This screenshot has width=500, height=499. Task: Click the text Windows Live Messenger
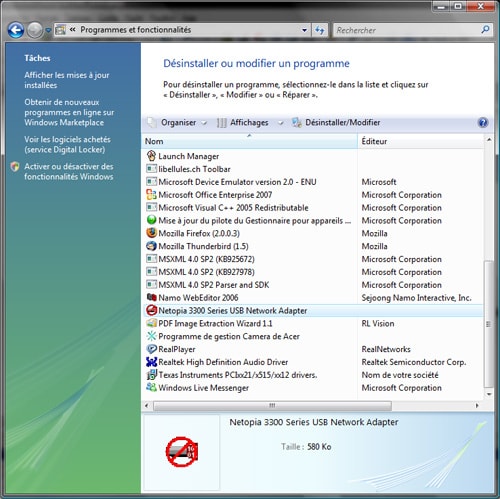(203, 388)
